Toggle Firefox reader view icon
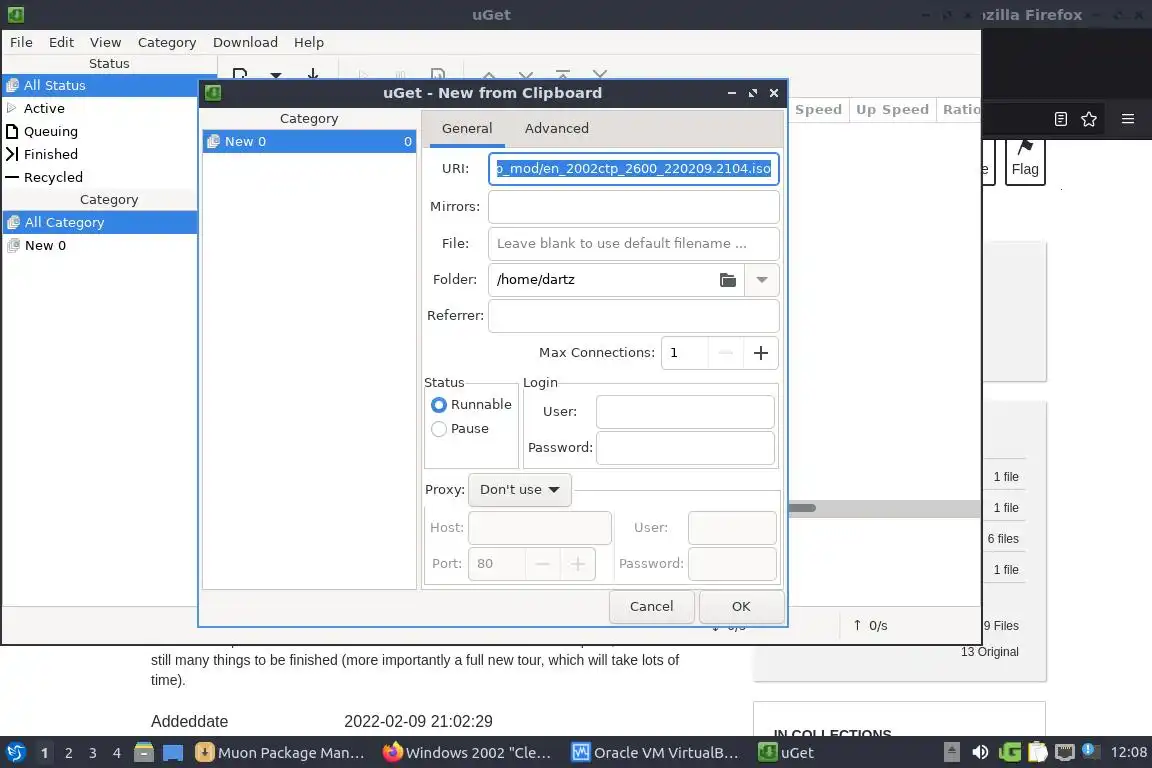This screenshot has height=768, width=1152. pyautogui.click(x=1060, y=119)
